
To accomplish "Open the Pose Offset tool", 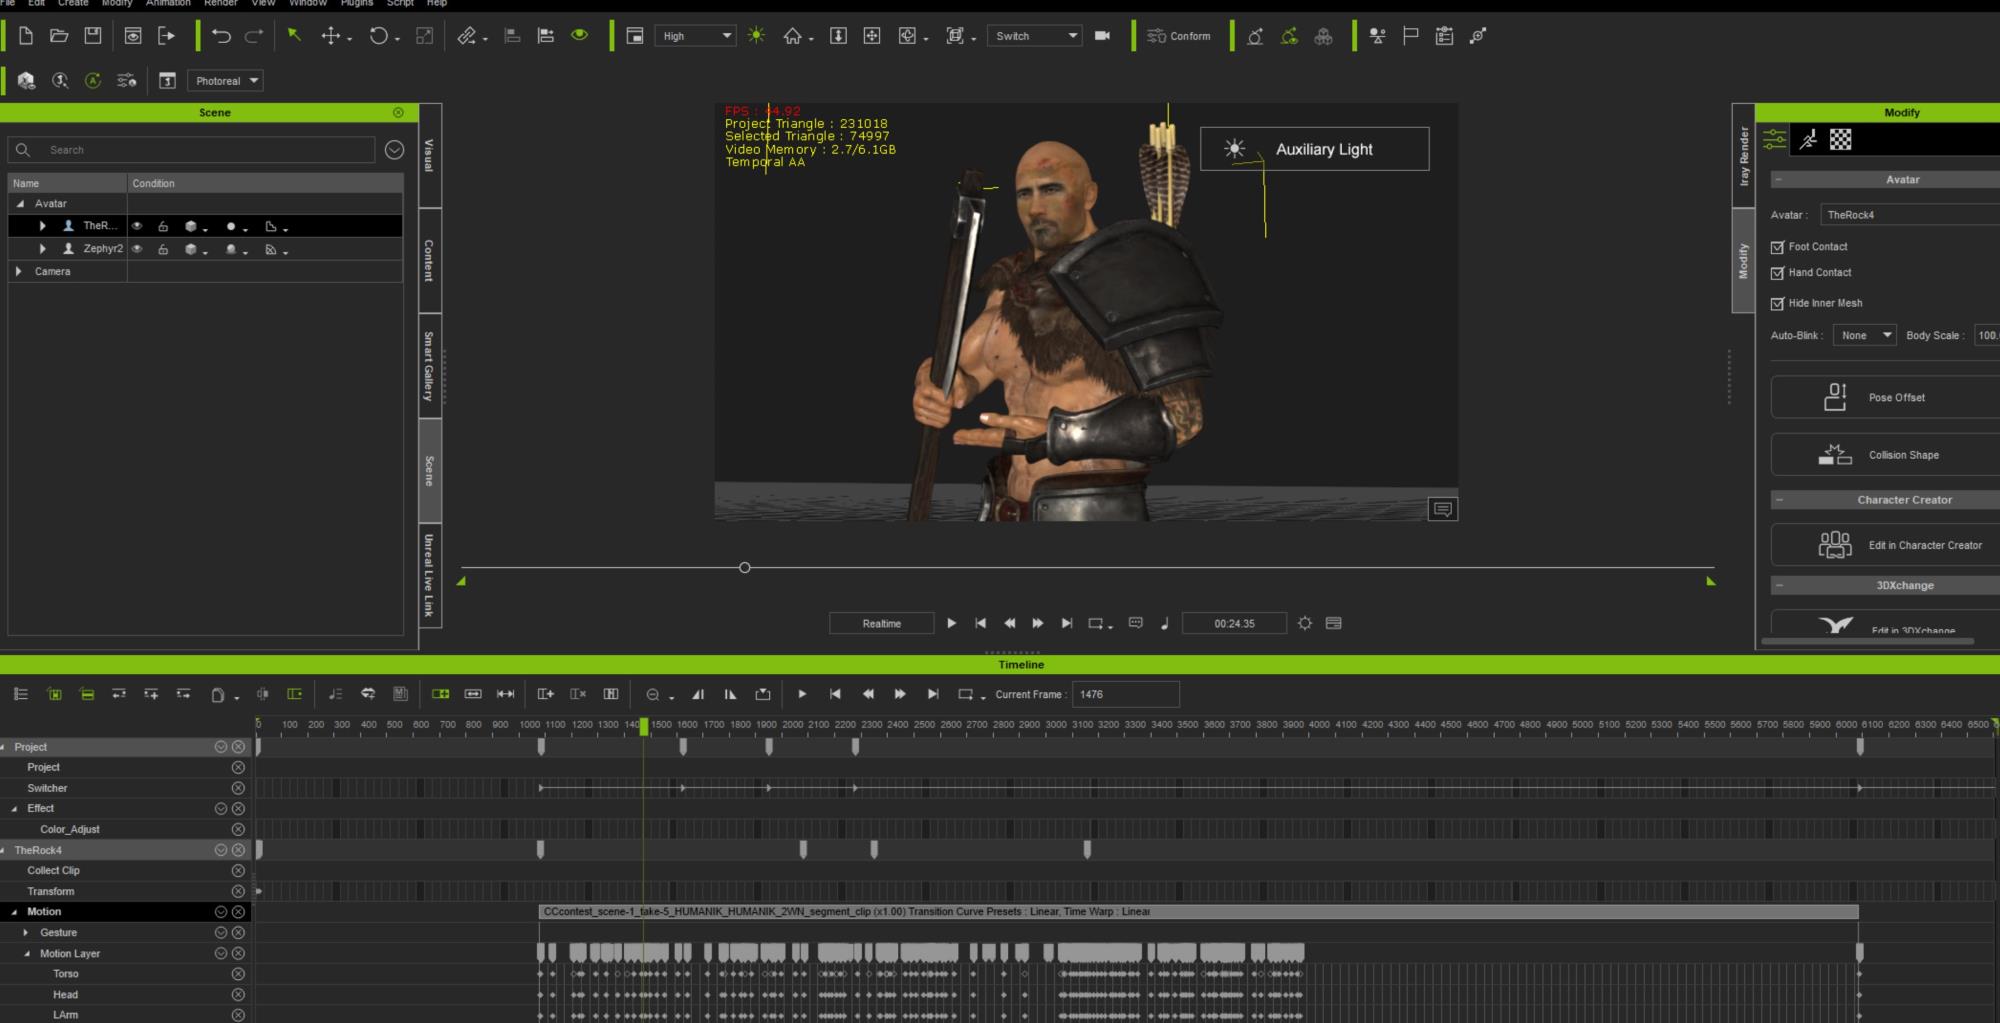I will point(1885,397).
